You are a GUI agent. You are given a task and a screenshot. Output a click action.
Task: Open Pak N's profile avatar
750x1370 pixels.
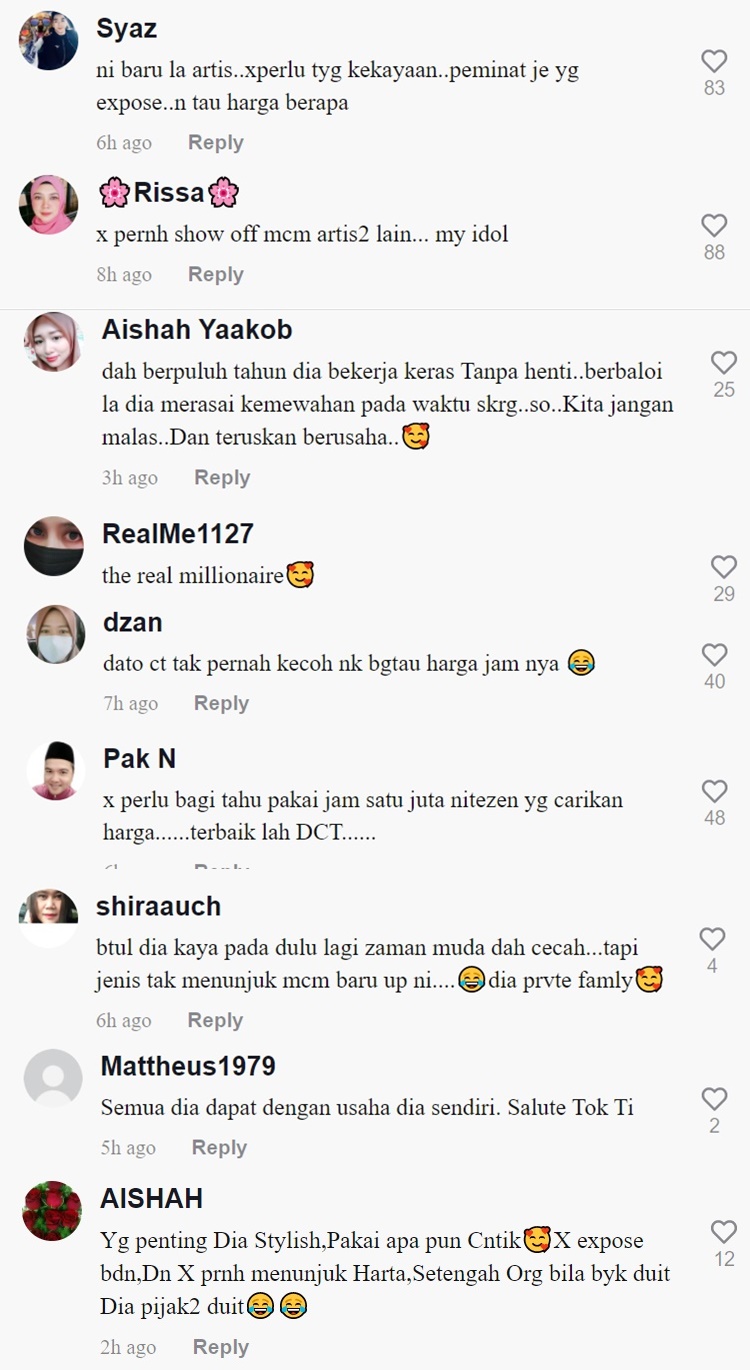coord(54,771)
